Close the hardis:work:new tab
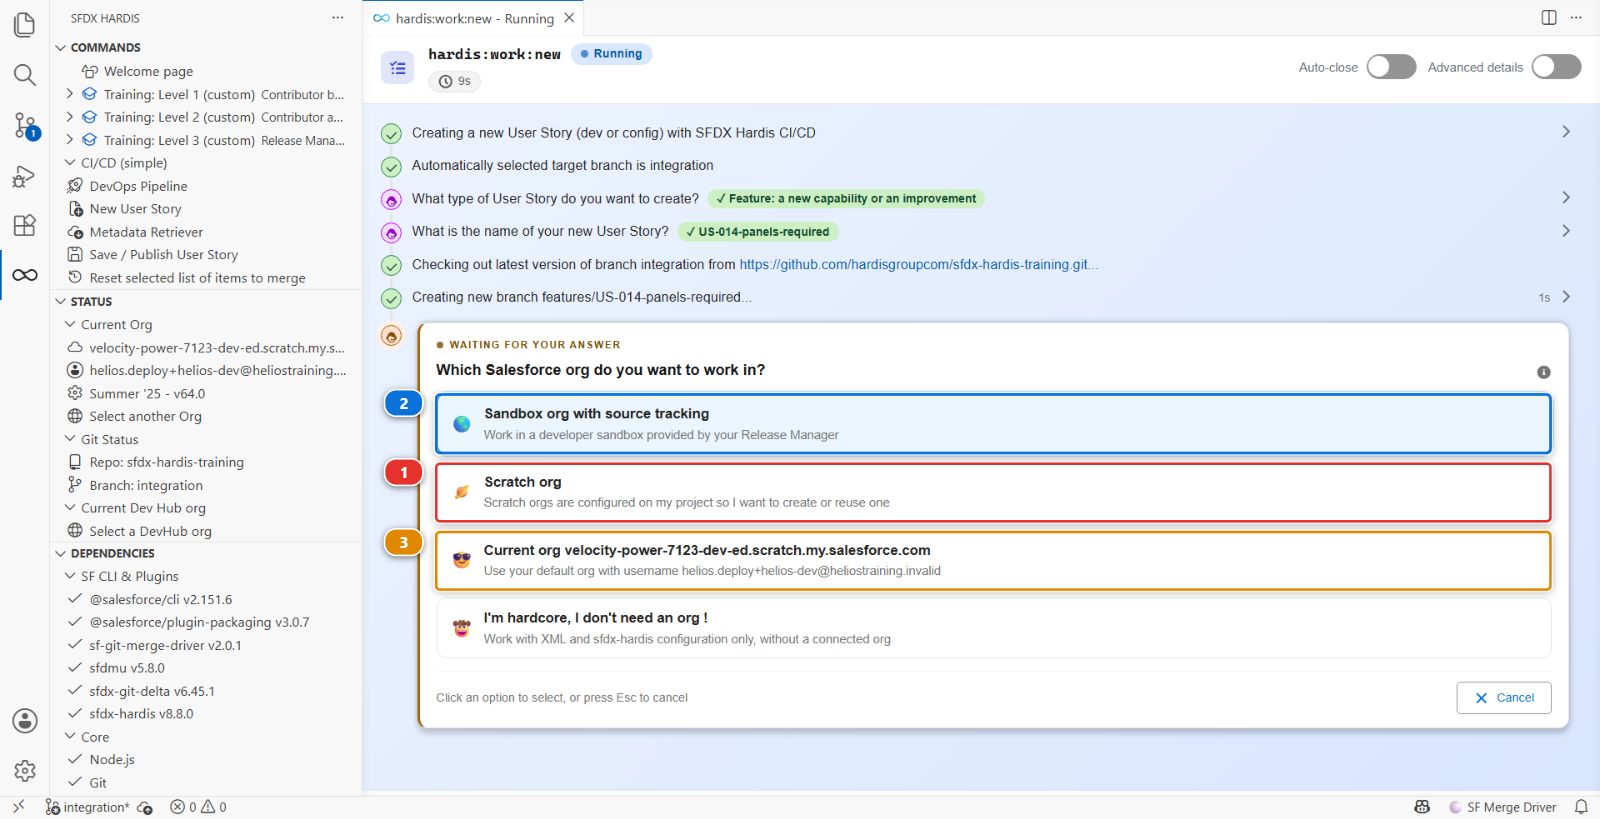This screenshot has width=1600, height=819. [569, 18]
